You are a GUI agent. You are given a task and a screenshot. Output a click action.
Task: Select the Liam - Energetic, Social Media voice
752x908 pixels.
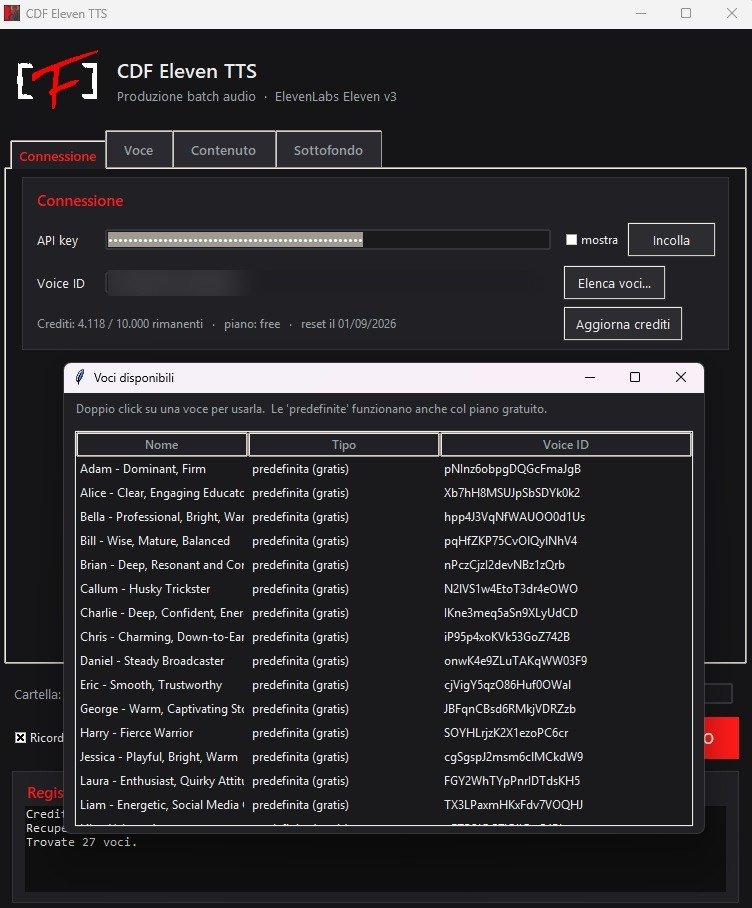(384, 806)
